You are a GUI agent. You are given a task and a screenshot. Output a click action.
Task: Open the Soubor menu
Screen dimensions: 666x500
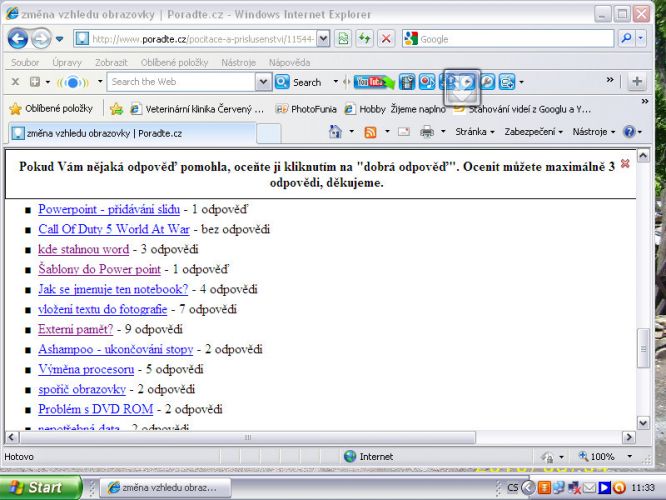(25, 62)
